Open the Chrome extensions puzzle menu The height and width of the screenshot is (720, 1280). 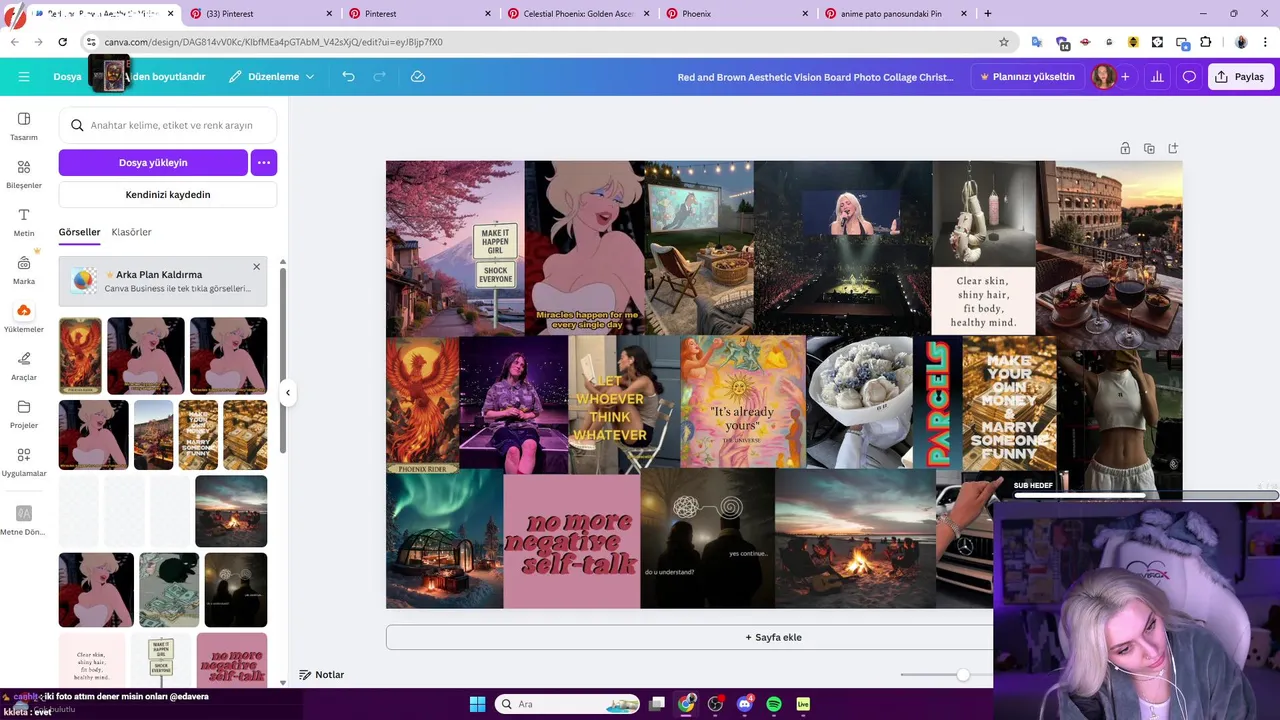coord(1206,42)
